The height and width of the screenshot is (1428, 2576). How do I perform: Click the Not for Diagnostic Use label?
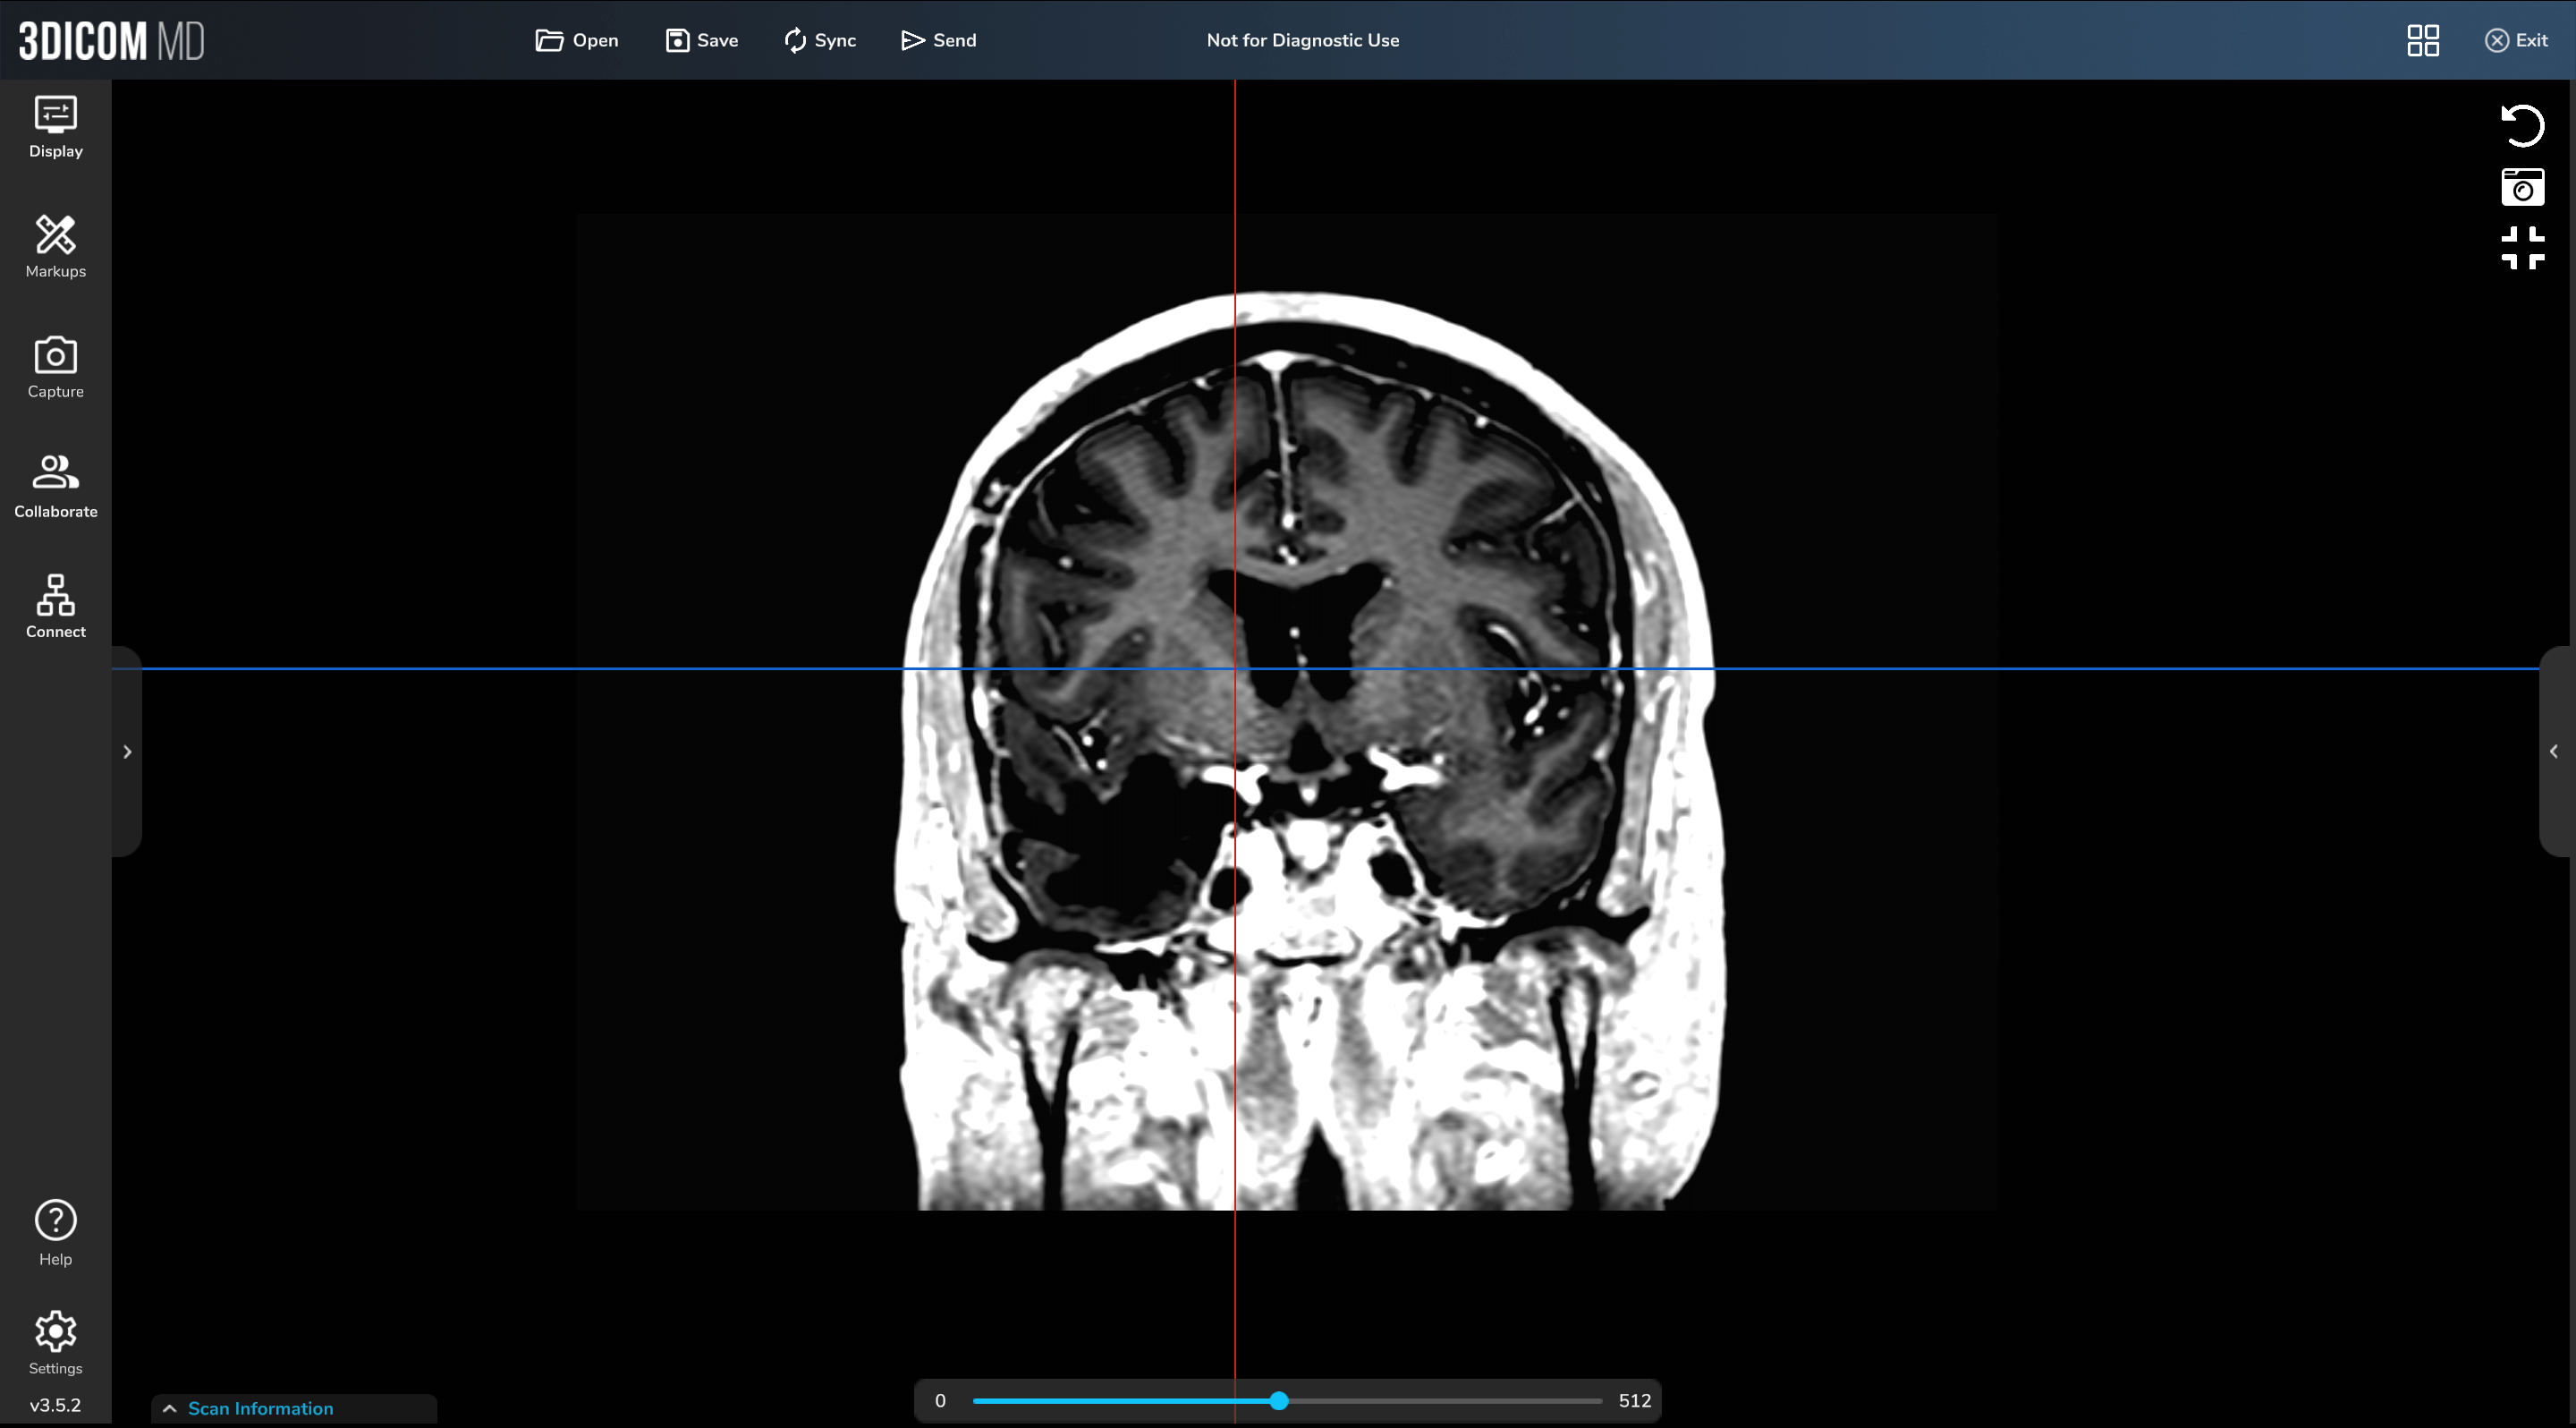point(1303,40)
